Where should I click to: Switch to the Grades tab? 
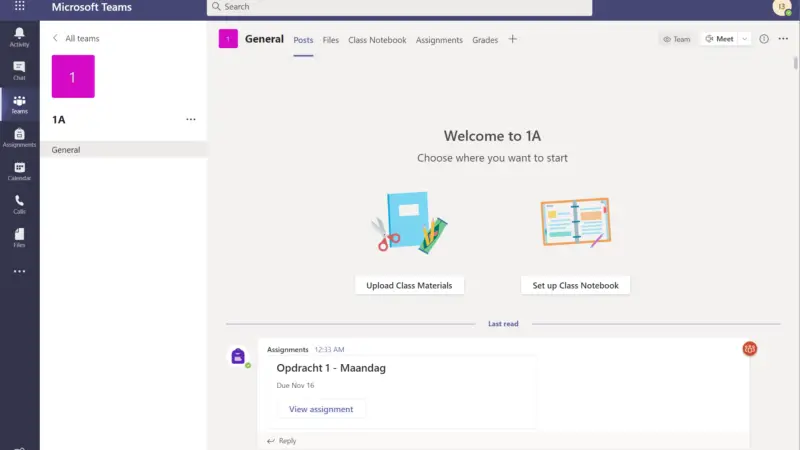485,40
